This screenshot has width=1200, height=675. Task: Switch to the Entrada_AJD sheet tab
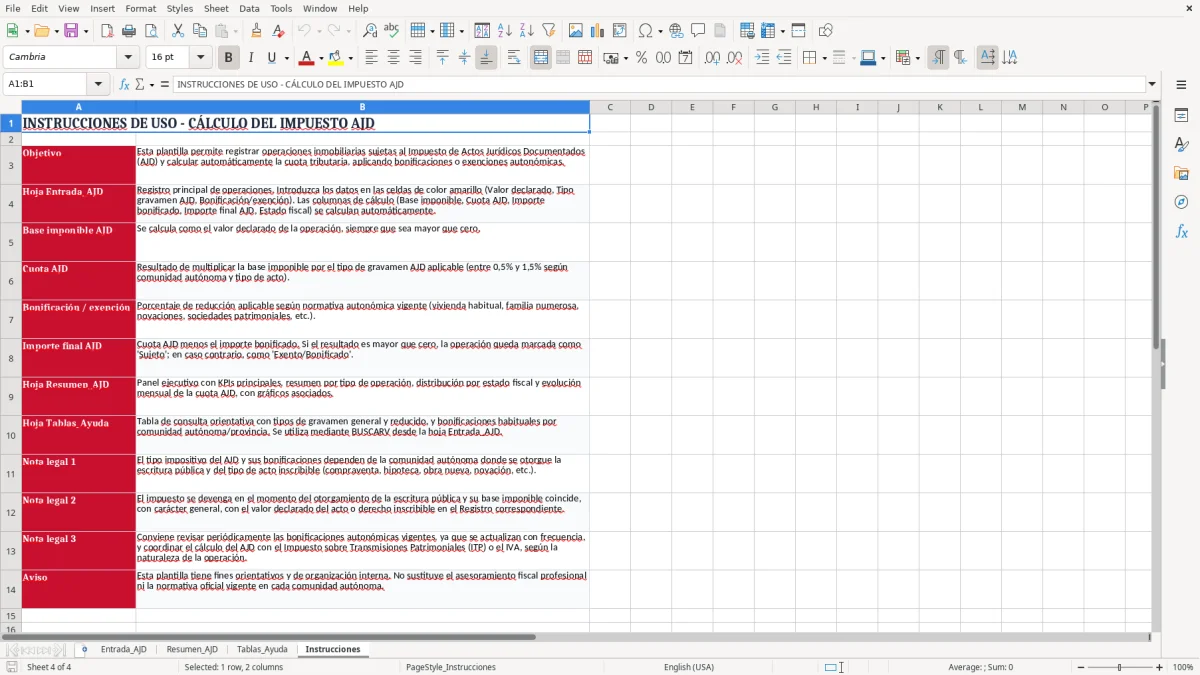tap(123, 649)
